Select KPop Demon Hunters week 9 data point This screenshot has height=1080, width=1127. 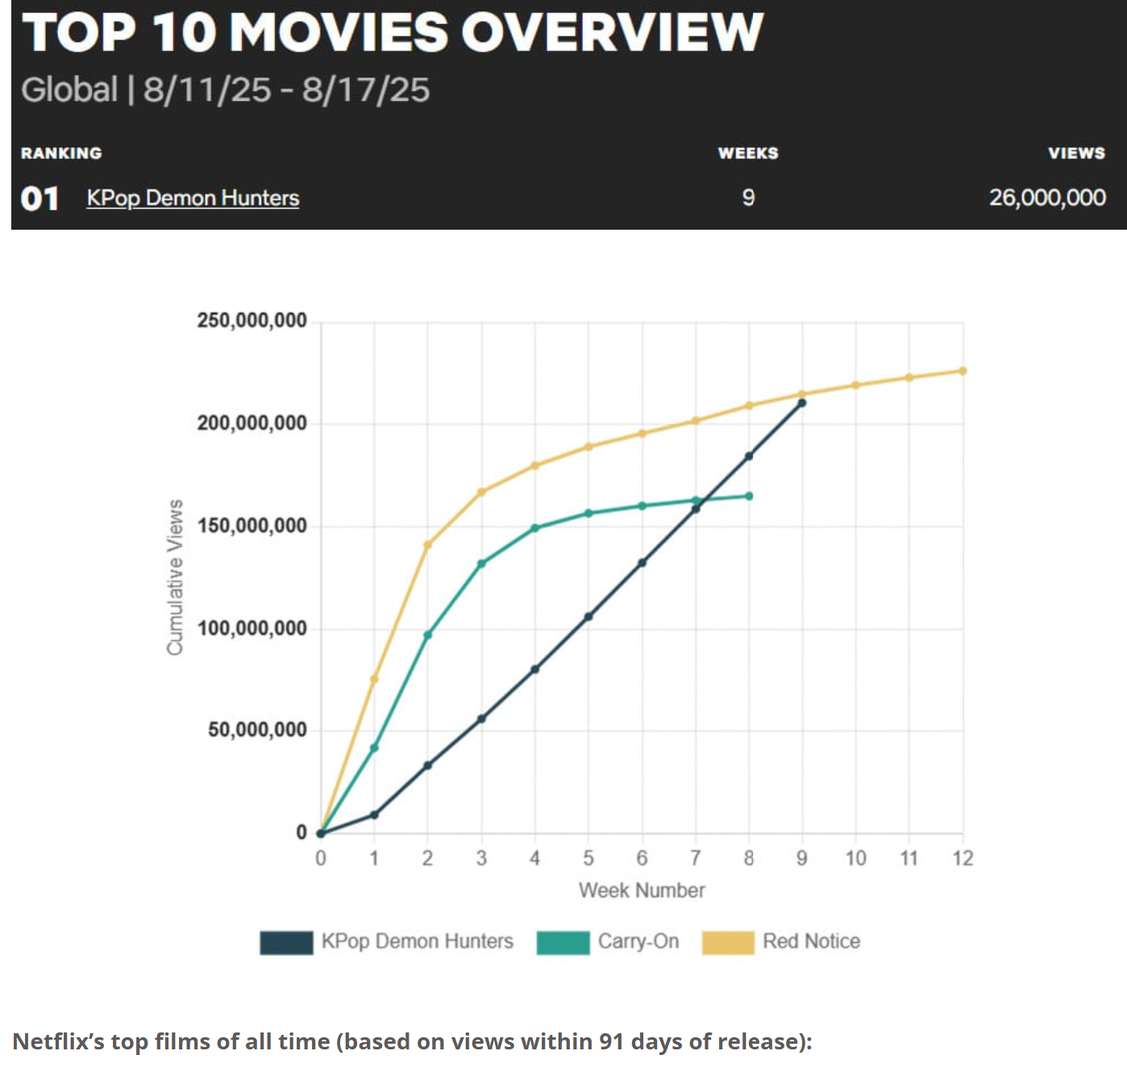tap(802, 403)
